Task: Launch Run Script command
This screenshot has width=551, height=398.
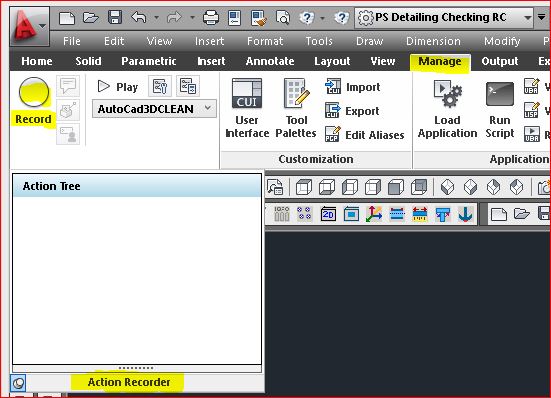Action: [499, 109]
